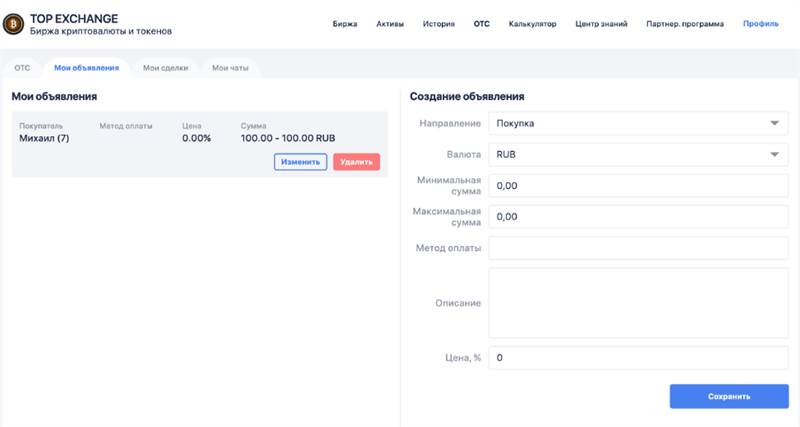The height and width of the screenshot is (427, 800).
Task: Select OTC in the top navigation bar
Action: click(482, 23)
